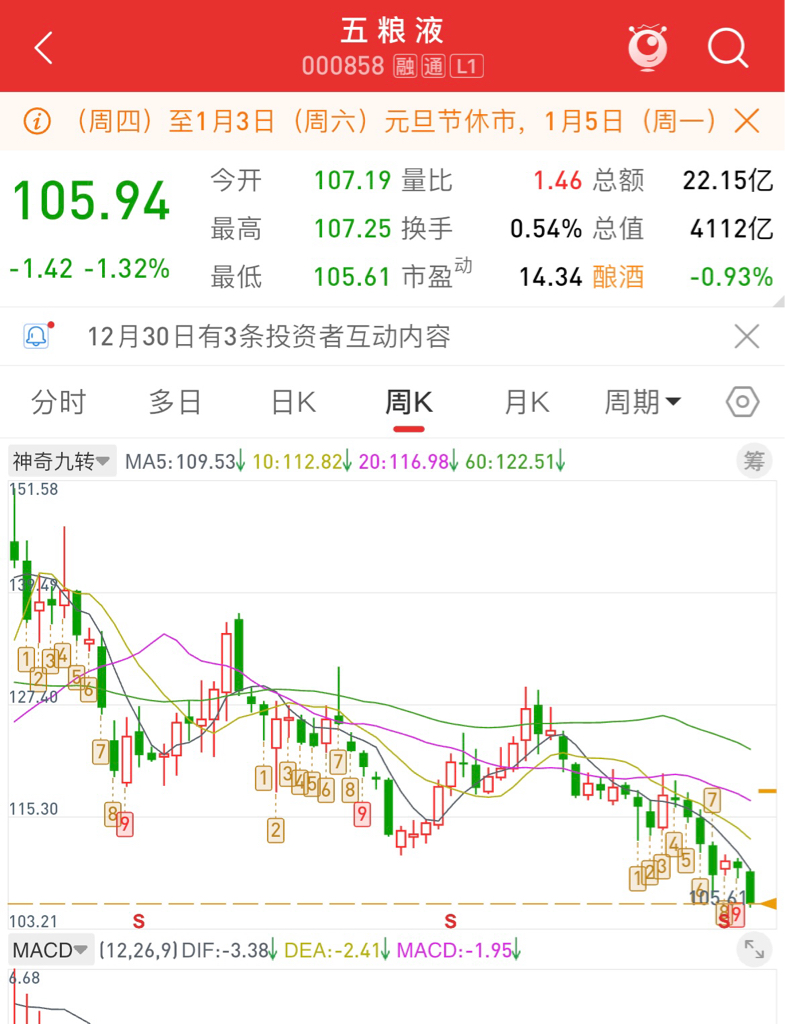Close the investor interaction notification
Viewport: 785px width, 1024px height.
click(x=746, y=336)
